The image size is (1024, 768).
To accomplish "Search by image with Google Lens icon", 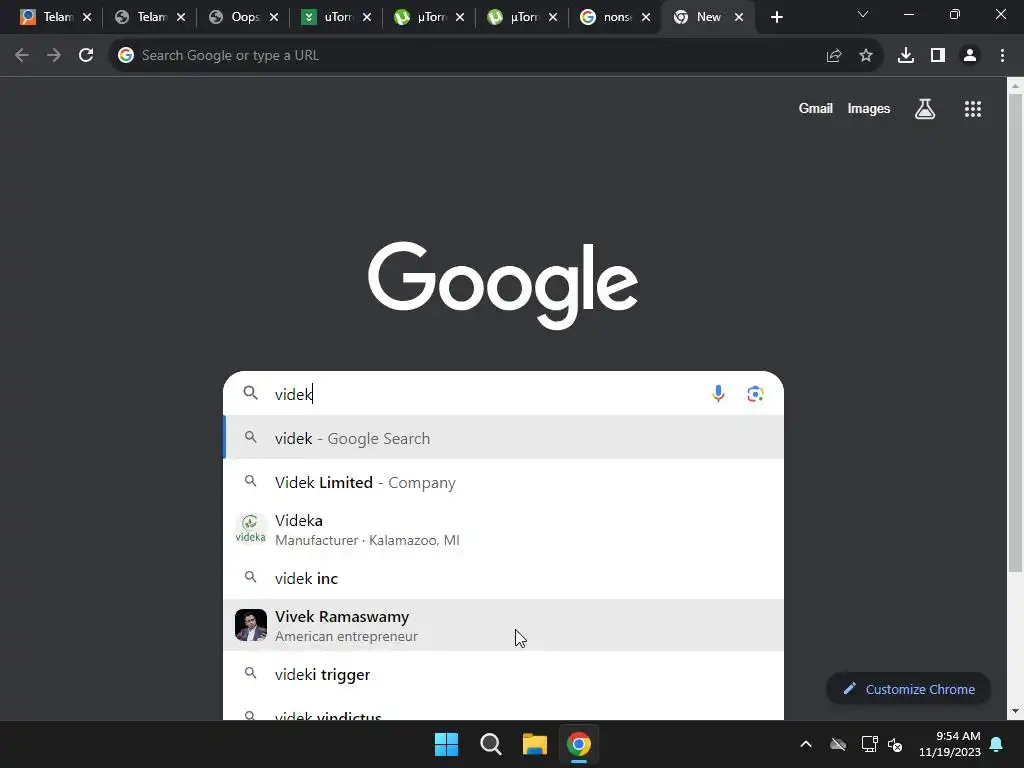I will coord(755,394).
